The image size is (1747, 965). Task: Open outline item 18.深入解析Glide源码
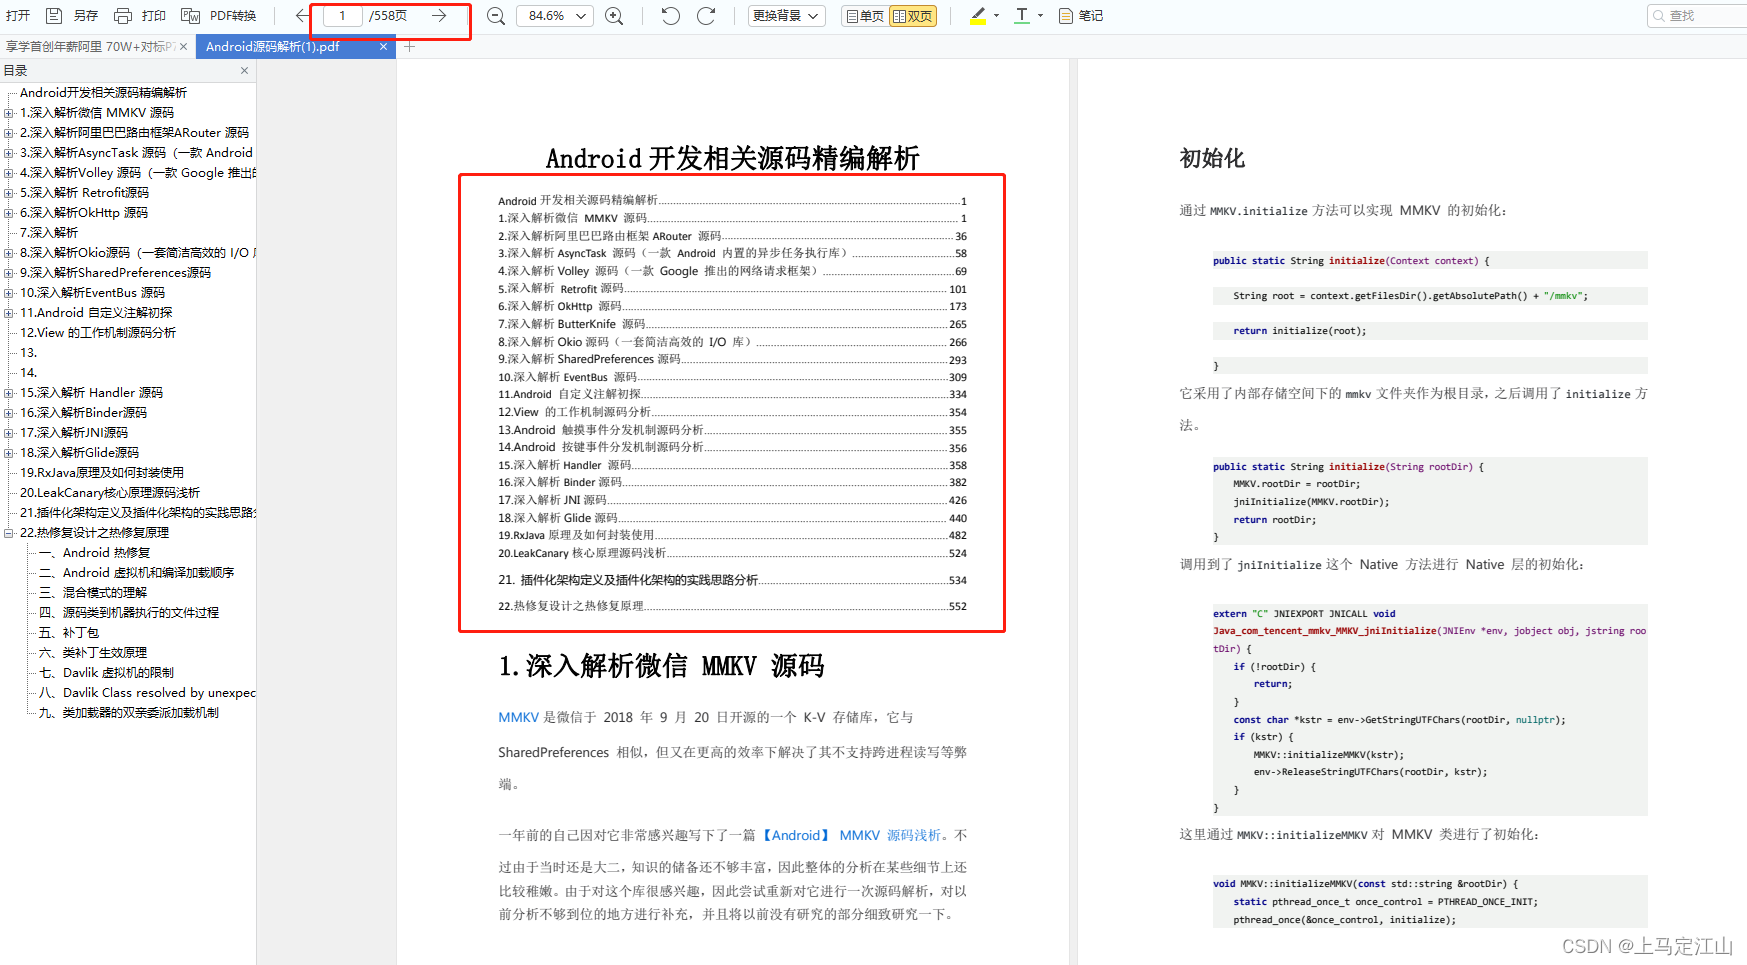79,453
